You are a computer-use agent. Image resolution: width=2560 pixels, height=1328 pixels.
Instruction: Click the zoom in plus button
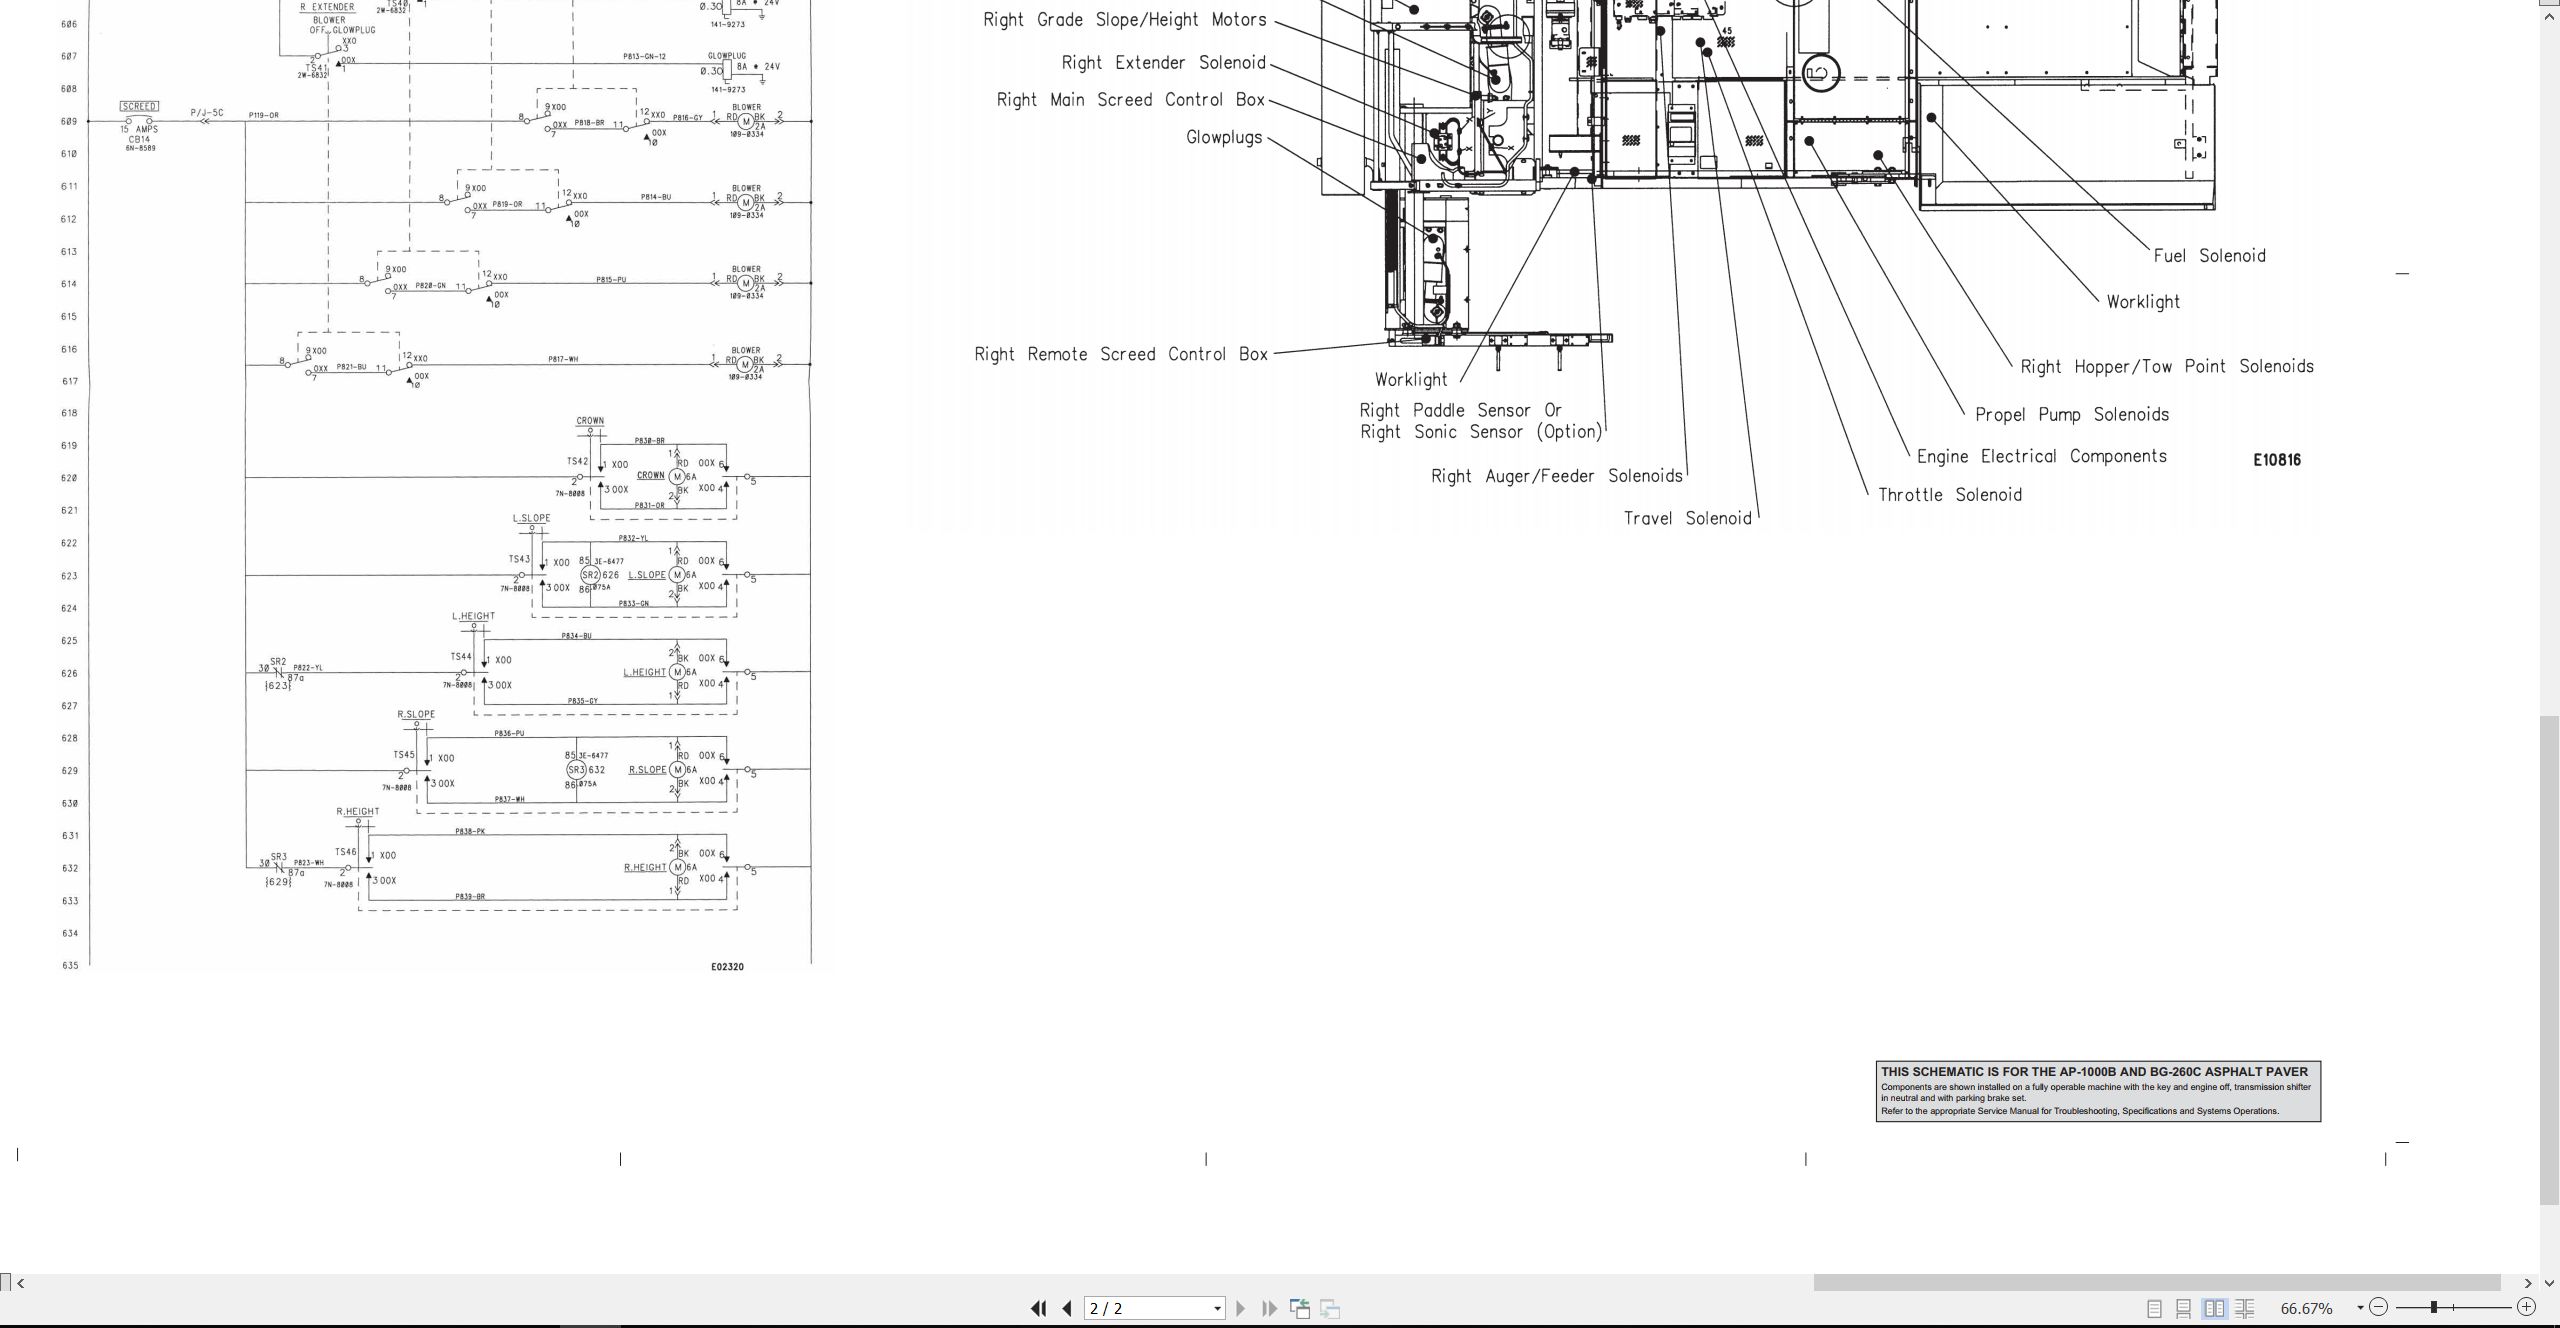[2526, 1307]
